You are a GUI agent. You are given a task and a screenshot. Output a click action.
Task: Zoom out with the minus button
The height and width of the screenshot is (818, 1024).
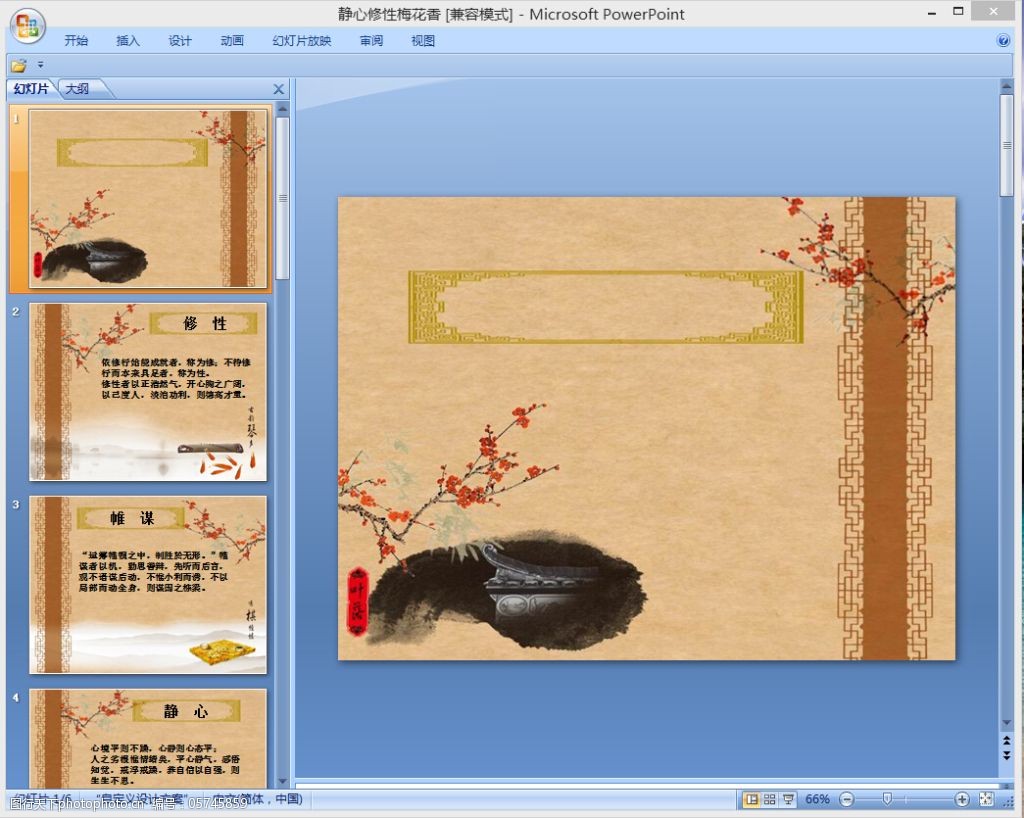click(x=846, y=799)
